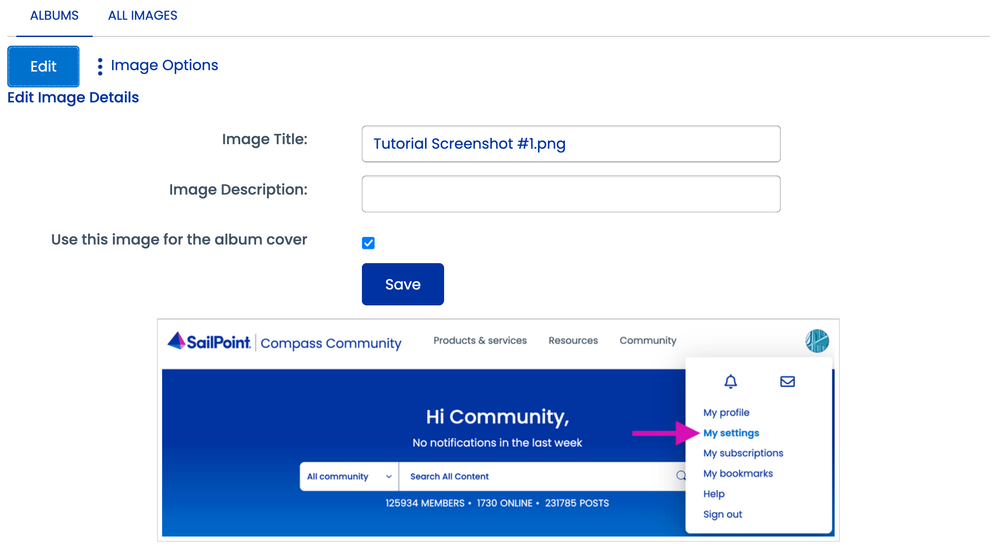Click the notification bell icon

(730, 382)
